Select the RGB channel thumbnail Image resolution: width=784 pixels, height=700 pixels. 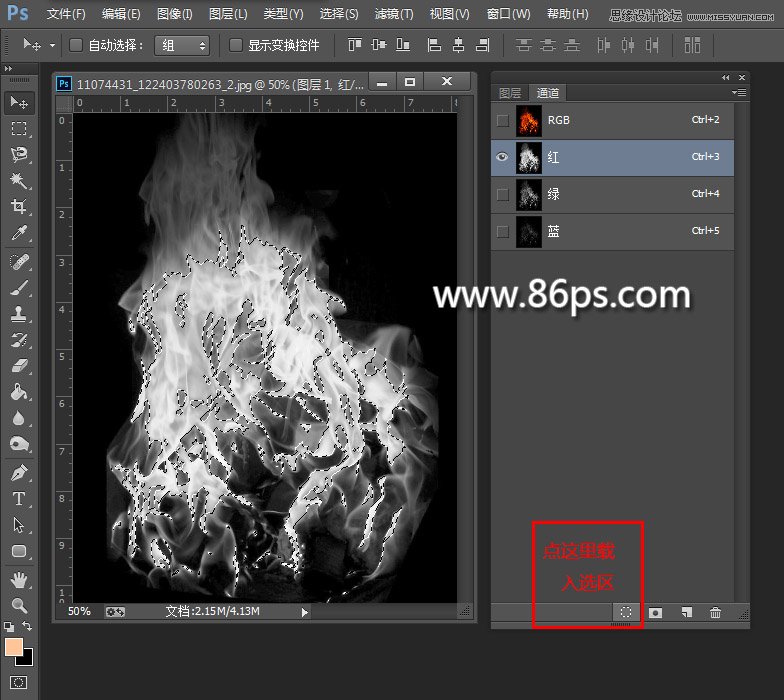(528, 120)
